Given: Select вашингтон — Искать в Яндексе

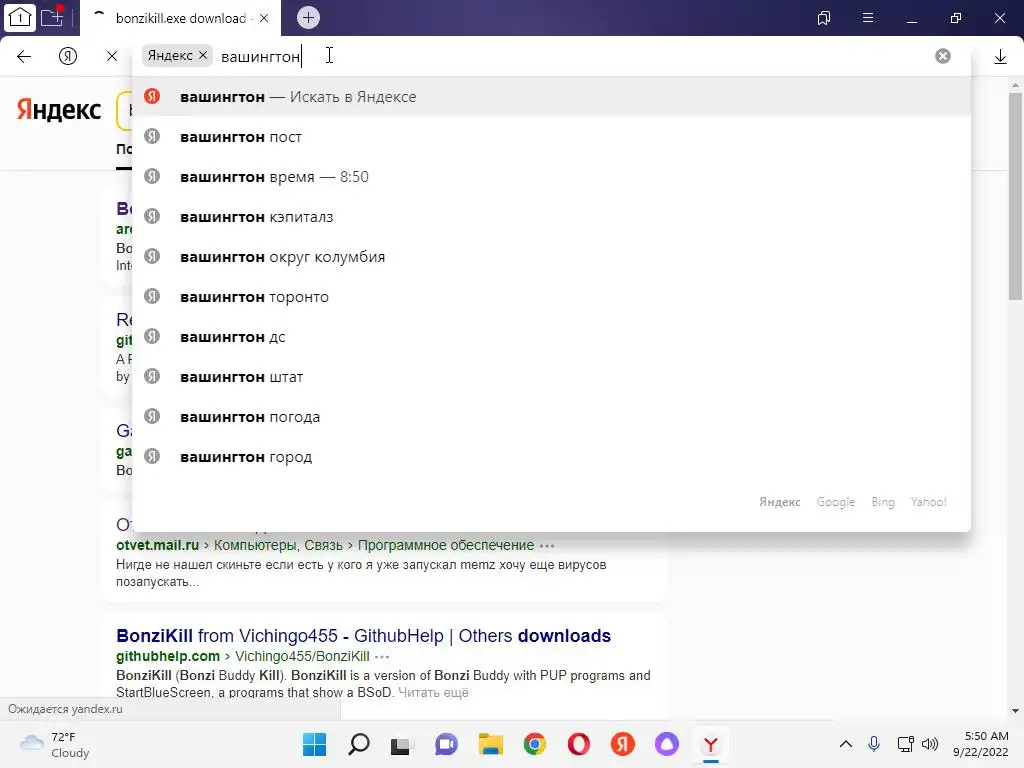Looking at the screenshot, I should point(551,97).
